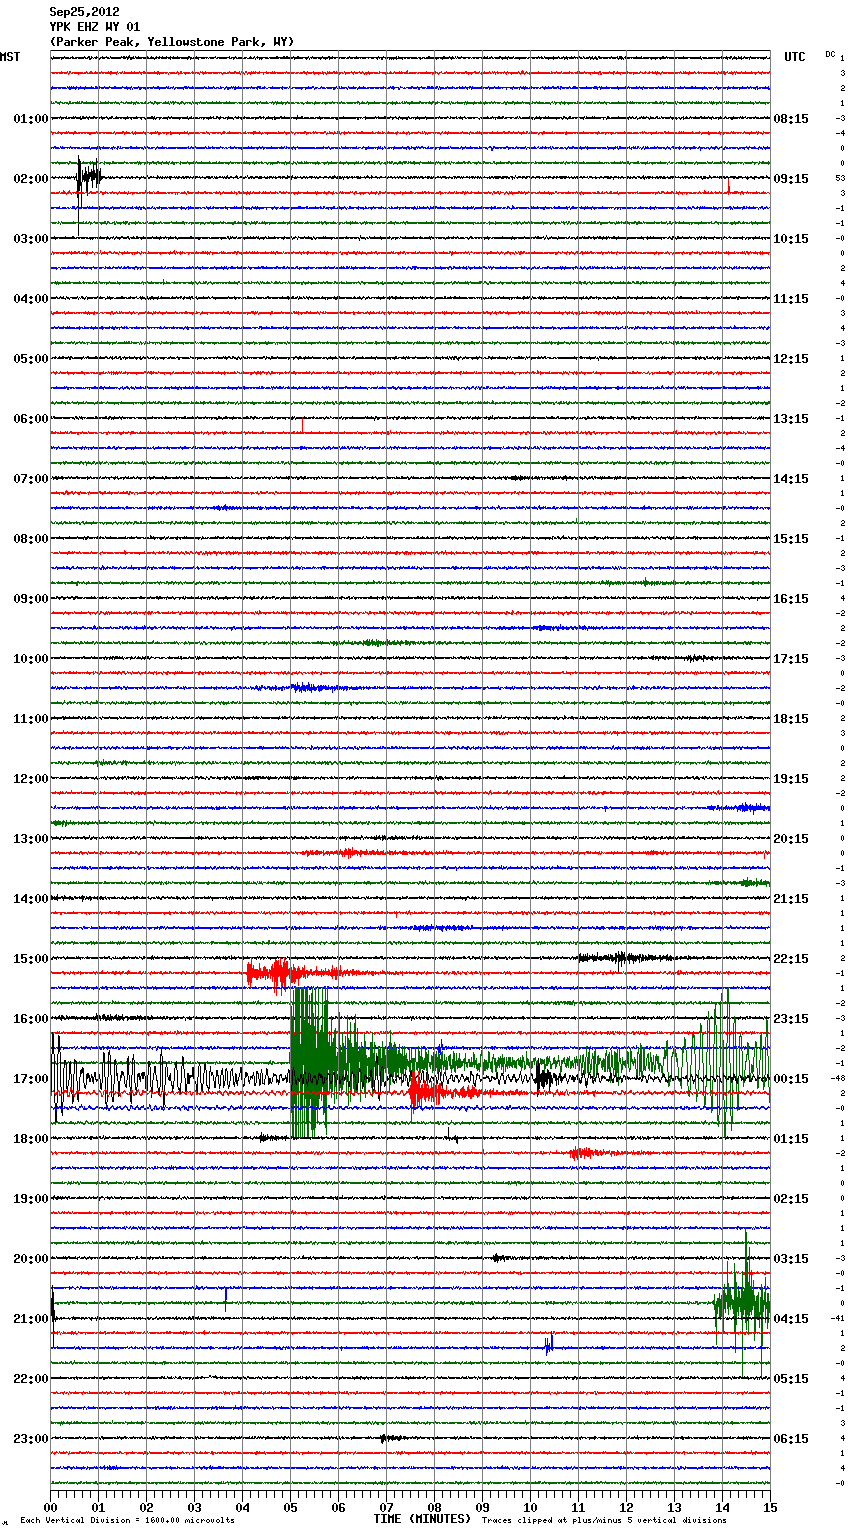Select the station code YPK EHZ WY 01

[x=95, y=27]
